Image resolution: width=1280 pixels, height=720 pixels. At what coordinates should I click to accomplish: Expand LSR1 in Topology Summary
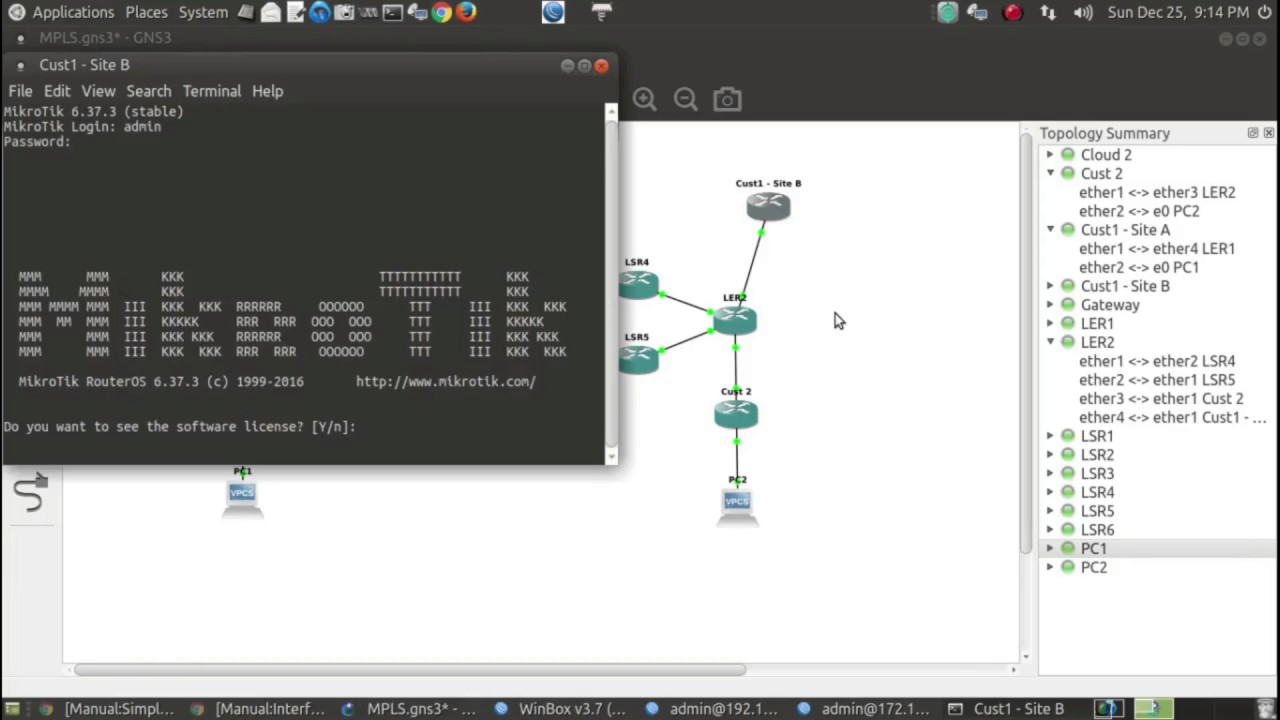1050,436
